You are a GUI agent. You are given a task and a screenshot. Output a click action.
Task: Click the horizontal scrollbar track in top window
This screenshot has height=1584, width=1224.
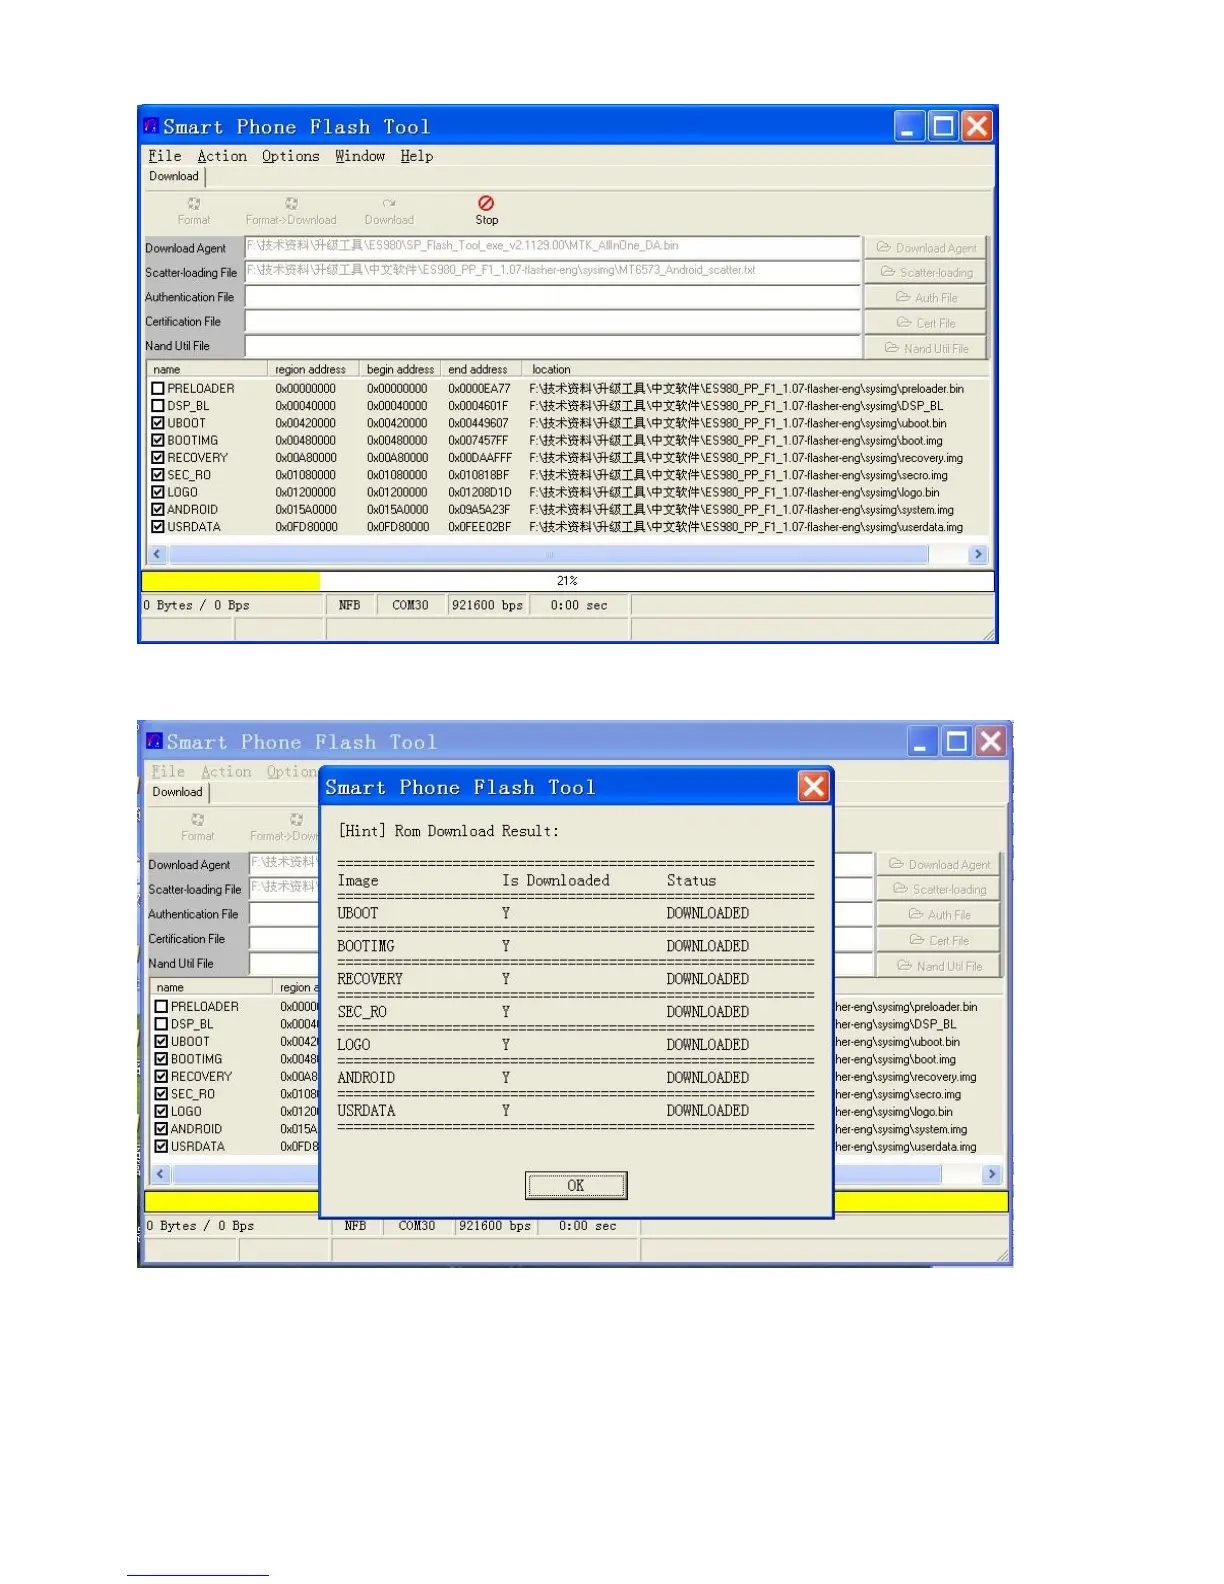(548, 554)
